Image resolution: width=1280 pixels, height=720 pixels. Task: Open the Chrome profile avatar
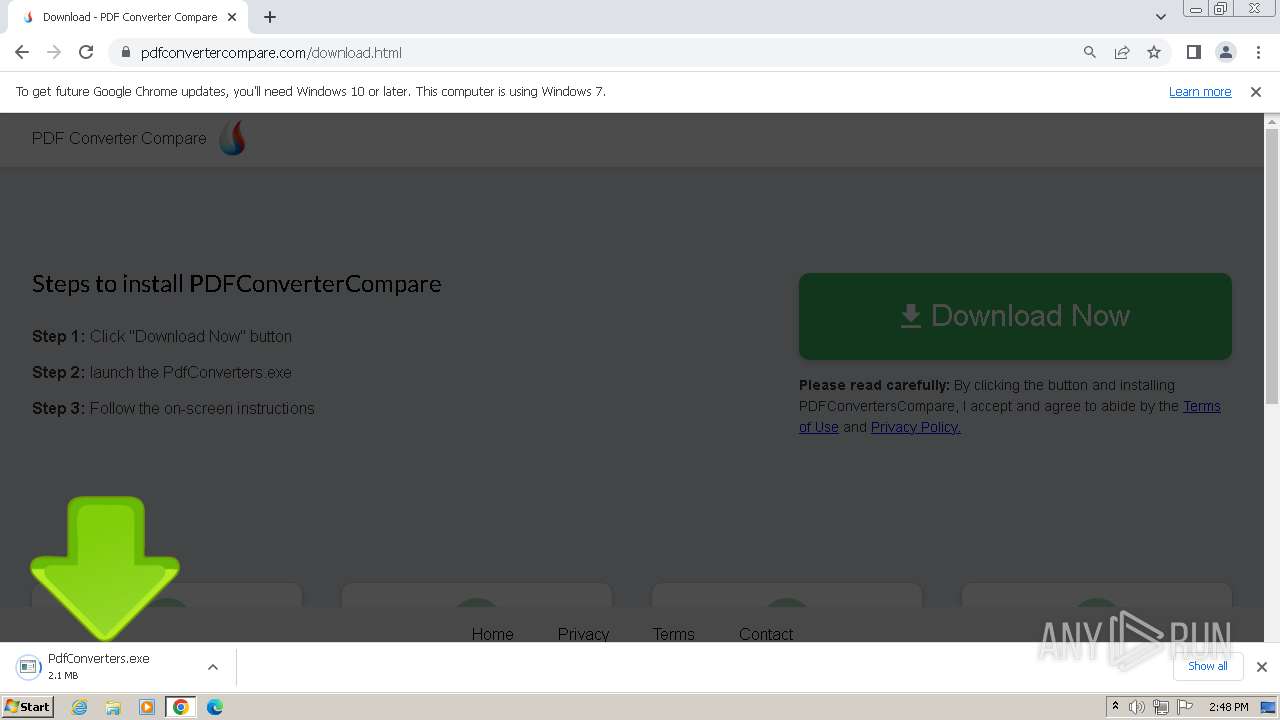coord(1226,52)
